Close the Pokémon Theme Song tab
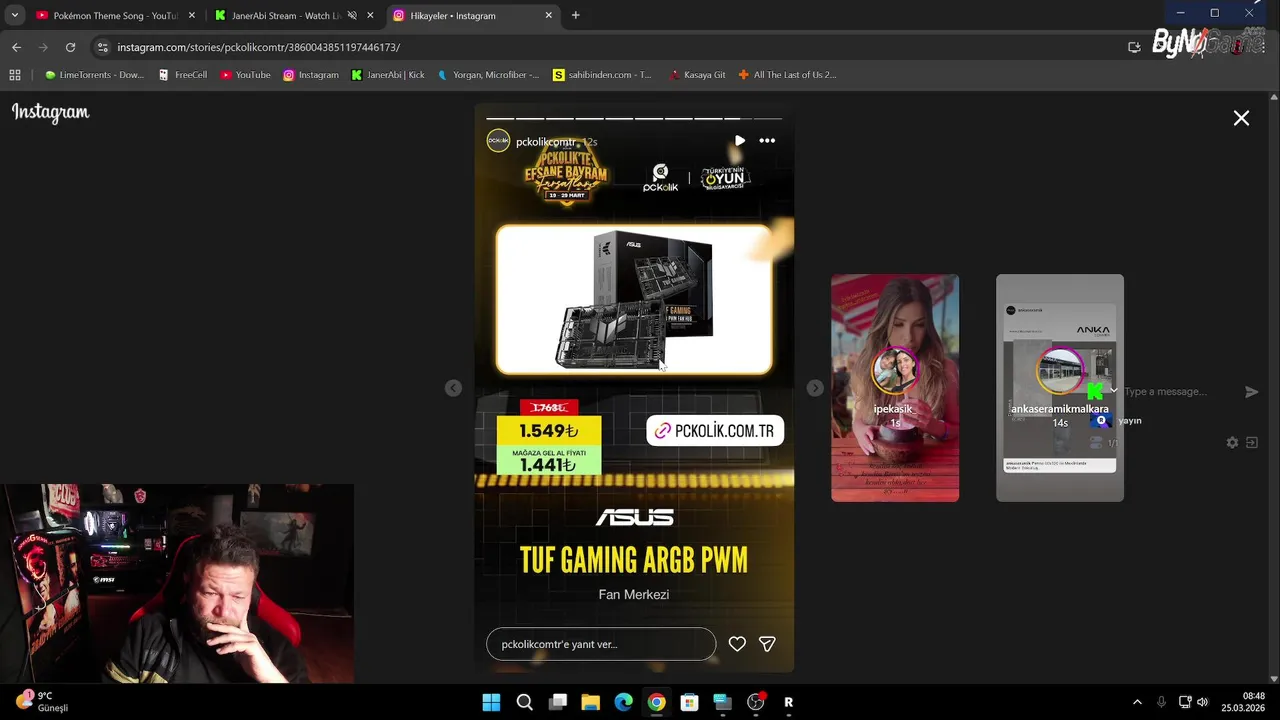The image size is (1280, 720). tap(192, 15)
